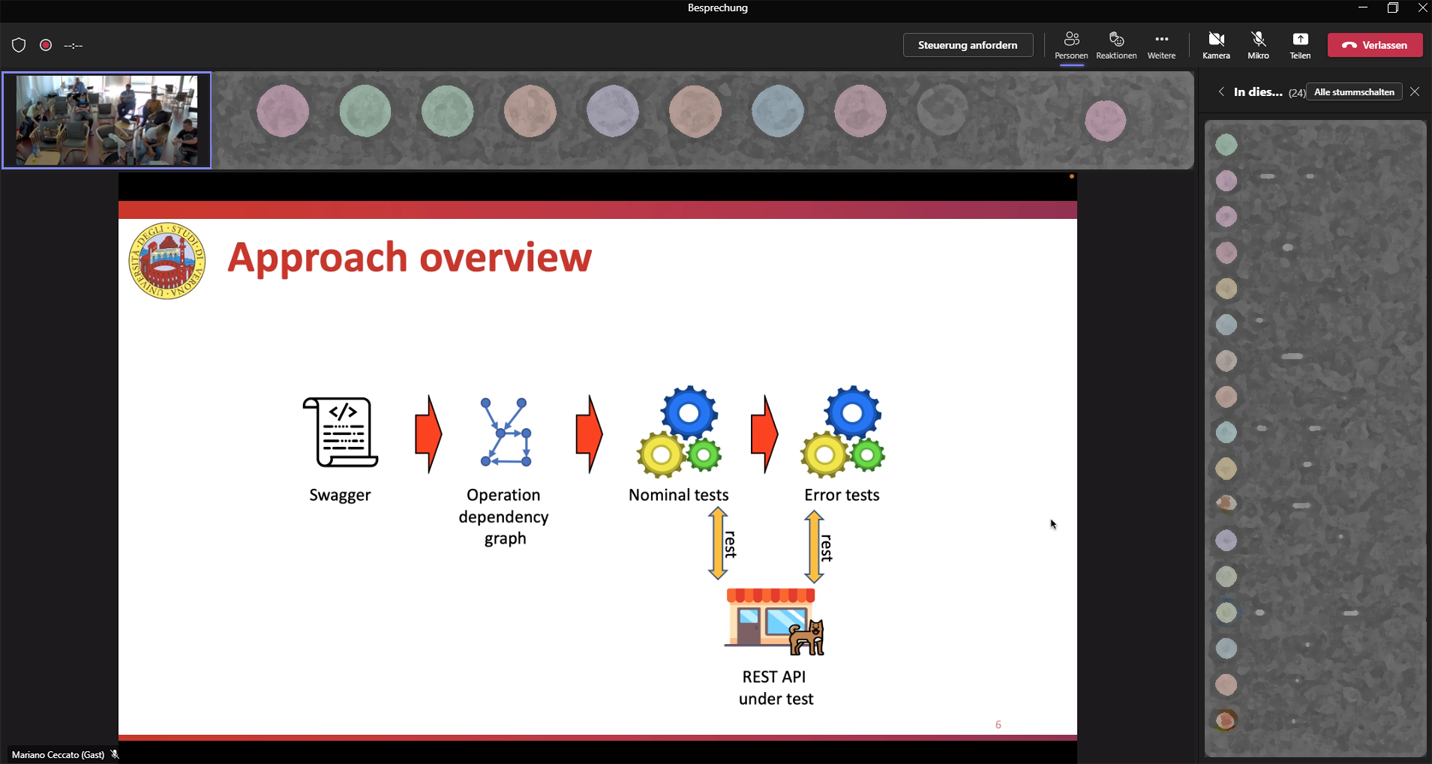The height and width of the screenshot is (764, 1432).
Task: Click the REST API shop icon
Action: click(774, 621)
